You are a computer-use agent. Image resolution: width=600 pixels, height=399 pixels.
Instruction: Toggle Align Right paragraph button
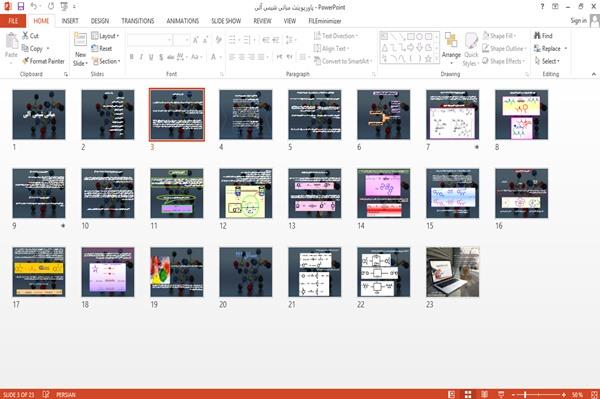pyautogui.click(x=251, y=57)
